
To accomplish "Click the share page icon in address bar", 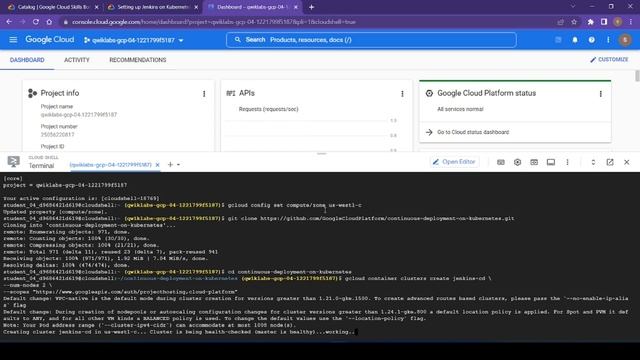I will tap(560, 22).
